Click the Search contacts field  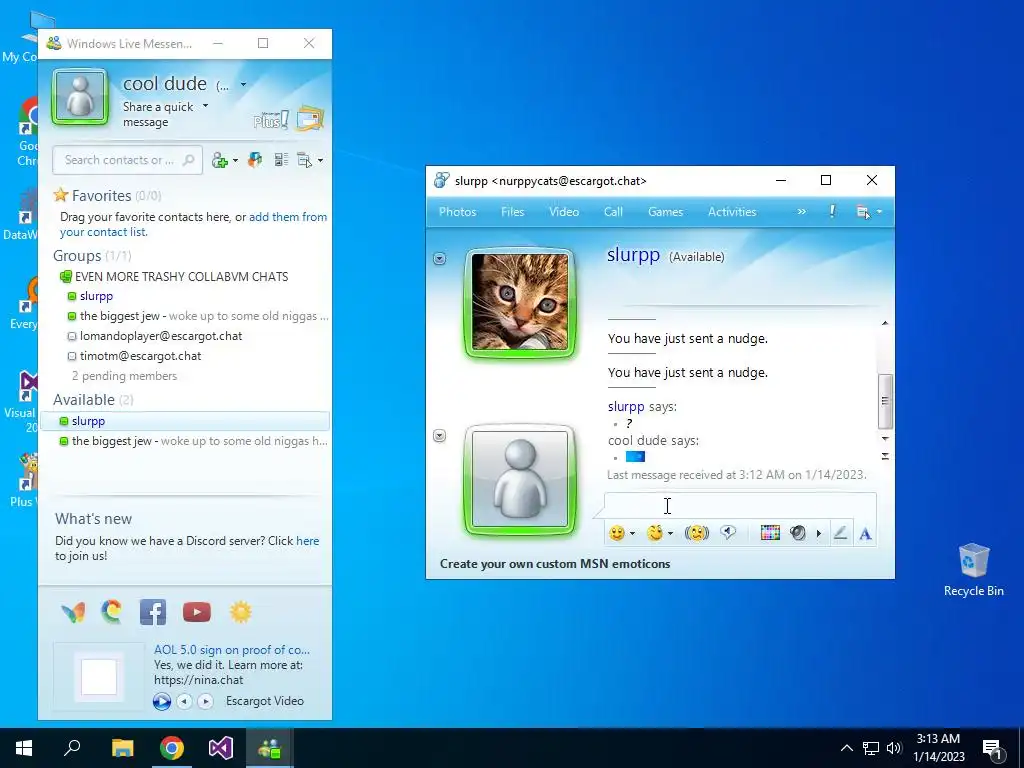[x=127, y=160]
